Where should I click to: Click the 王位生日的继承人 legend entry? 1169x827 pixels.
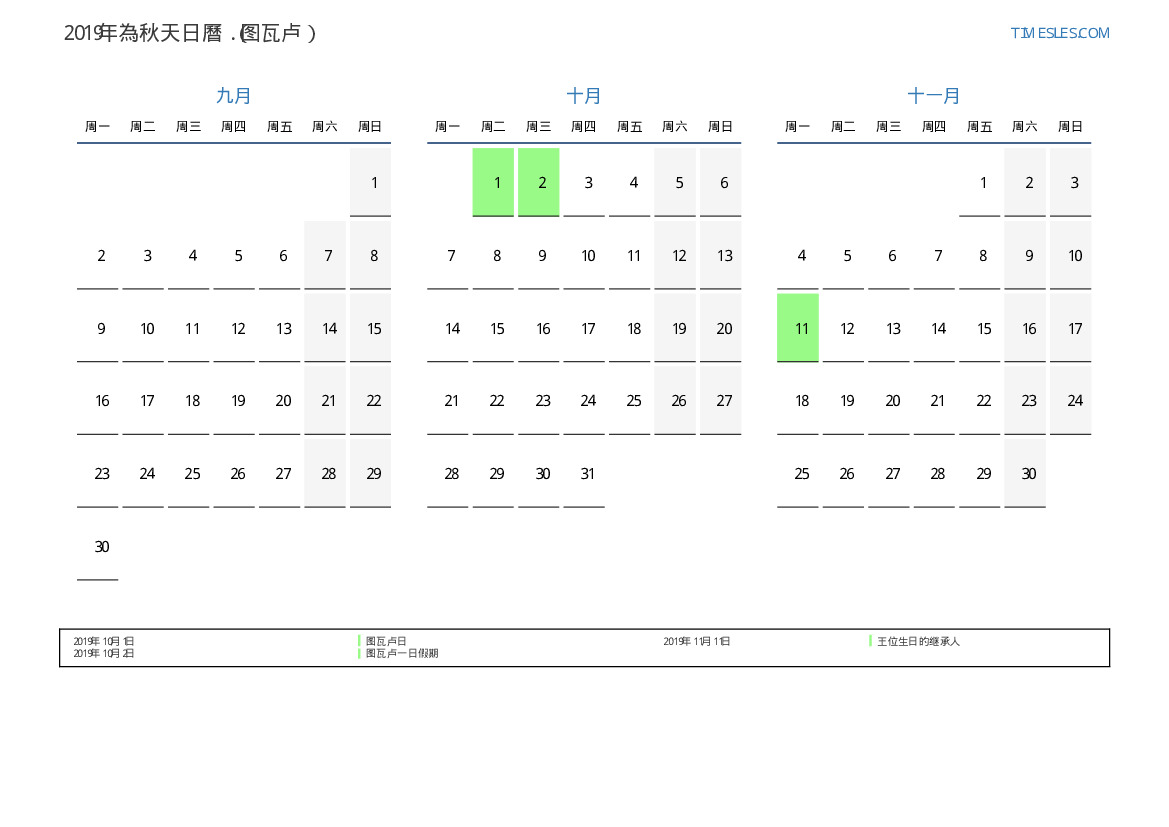(918, 641)
